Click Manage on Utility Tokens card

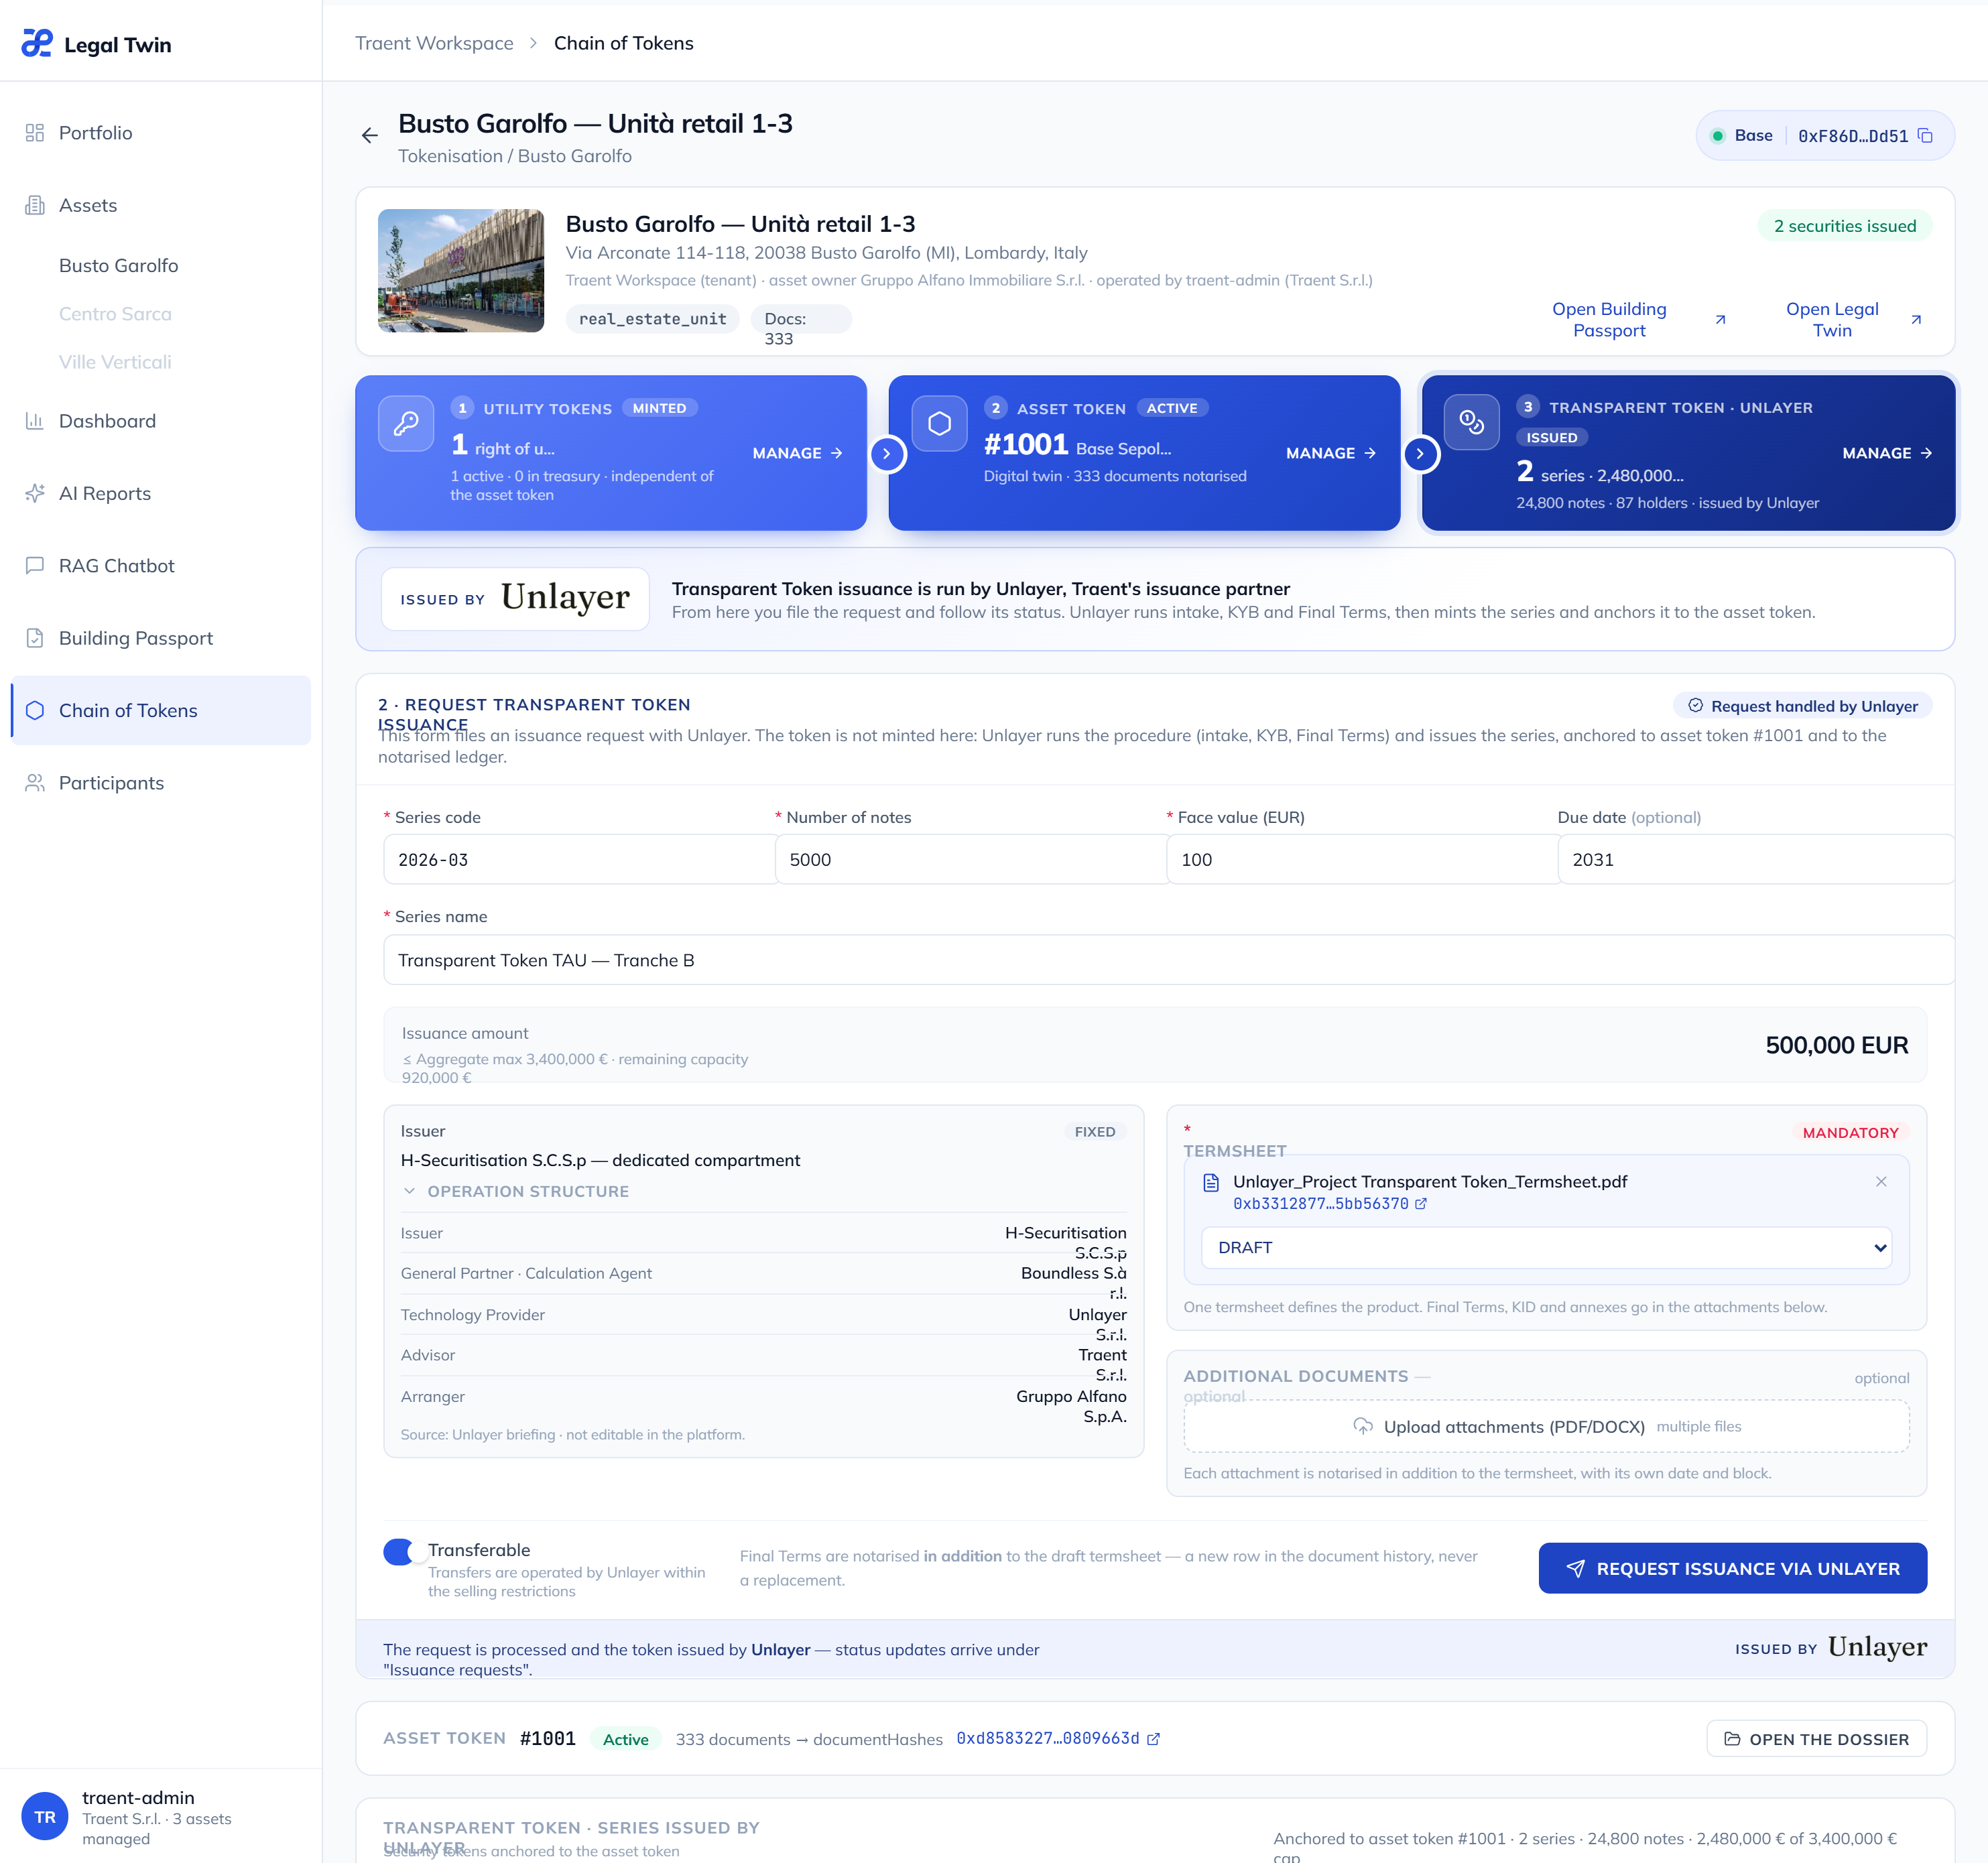797,453
